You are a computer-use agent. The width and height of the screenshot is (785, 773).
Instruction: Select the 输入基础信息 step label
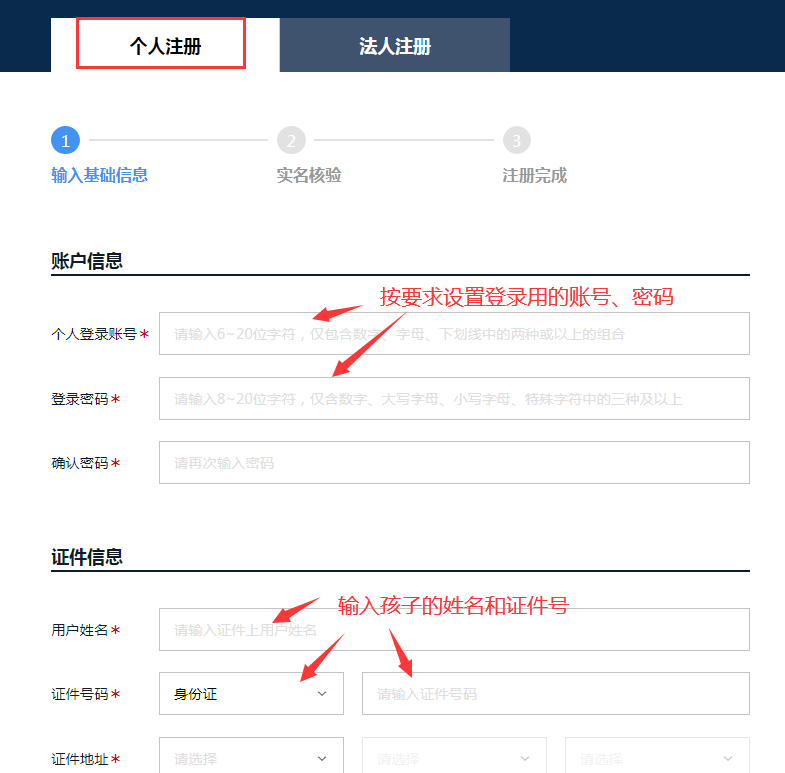(99, 175)
